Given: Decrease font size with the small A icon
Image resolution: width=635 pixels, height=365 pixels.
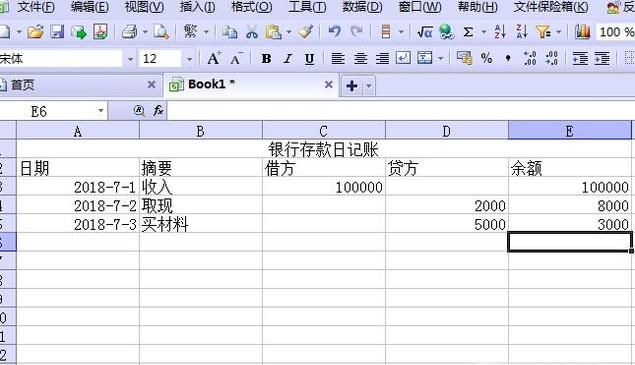Looking at the screenshot, I should (237, 59).
